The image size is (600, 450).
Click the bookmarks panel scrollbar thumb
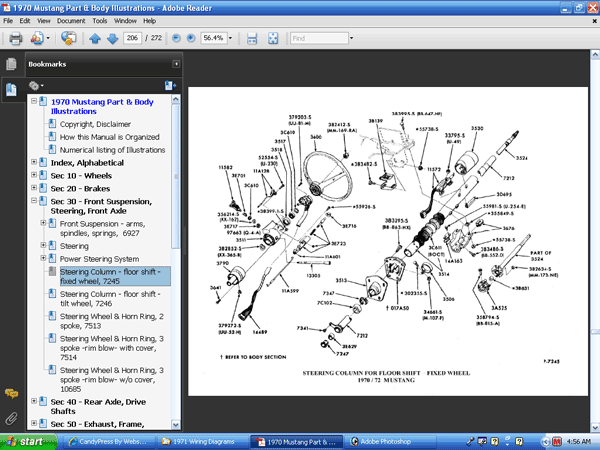pos(176,177)
